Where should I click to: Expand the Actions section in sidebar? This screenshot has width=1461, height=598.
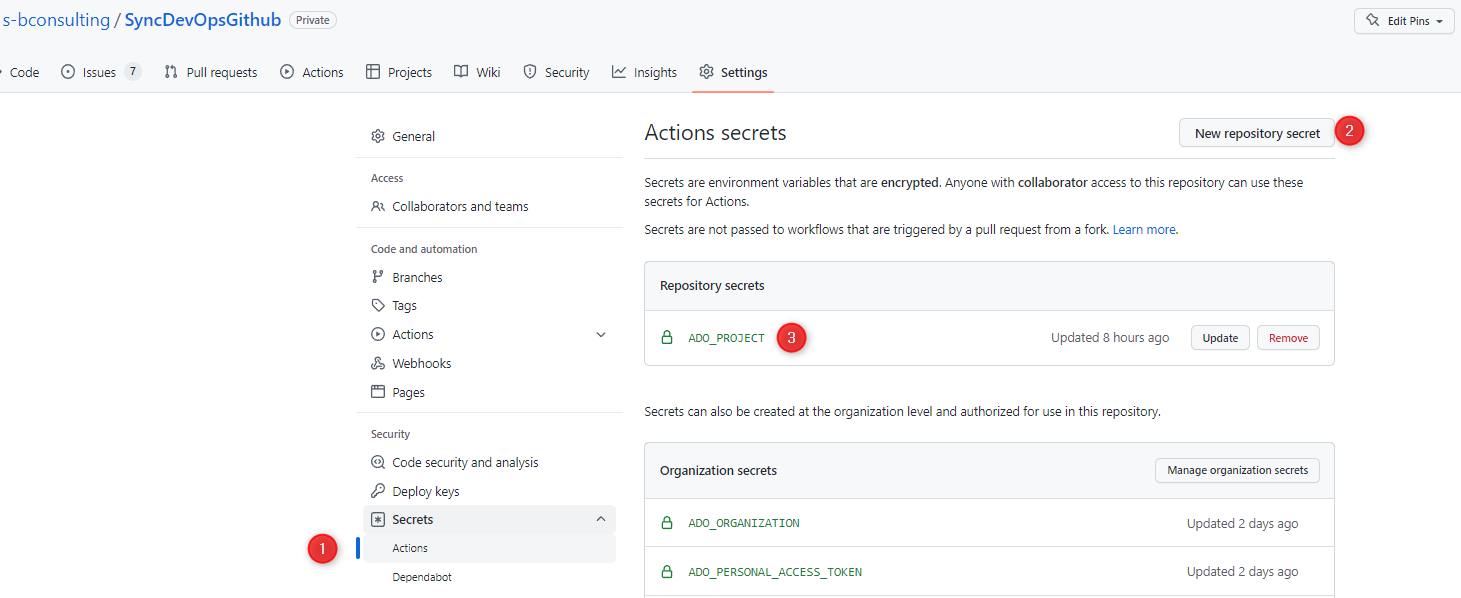600,334
